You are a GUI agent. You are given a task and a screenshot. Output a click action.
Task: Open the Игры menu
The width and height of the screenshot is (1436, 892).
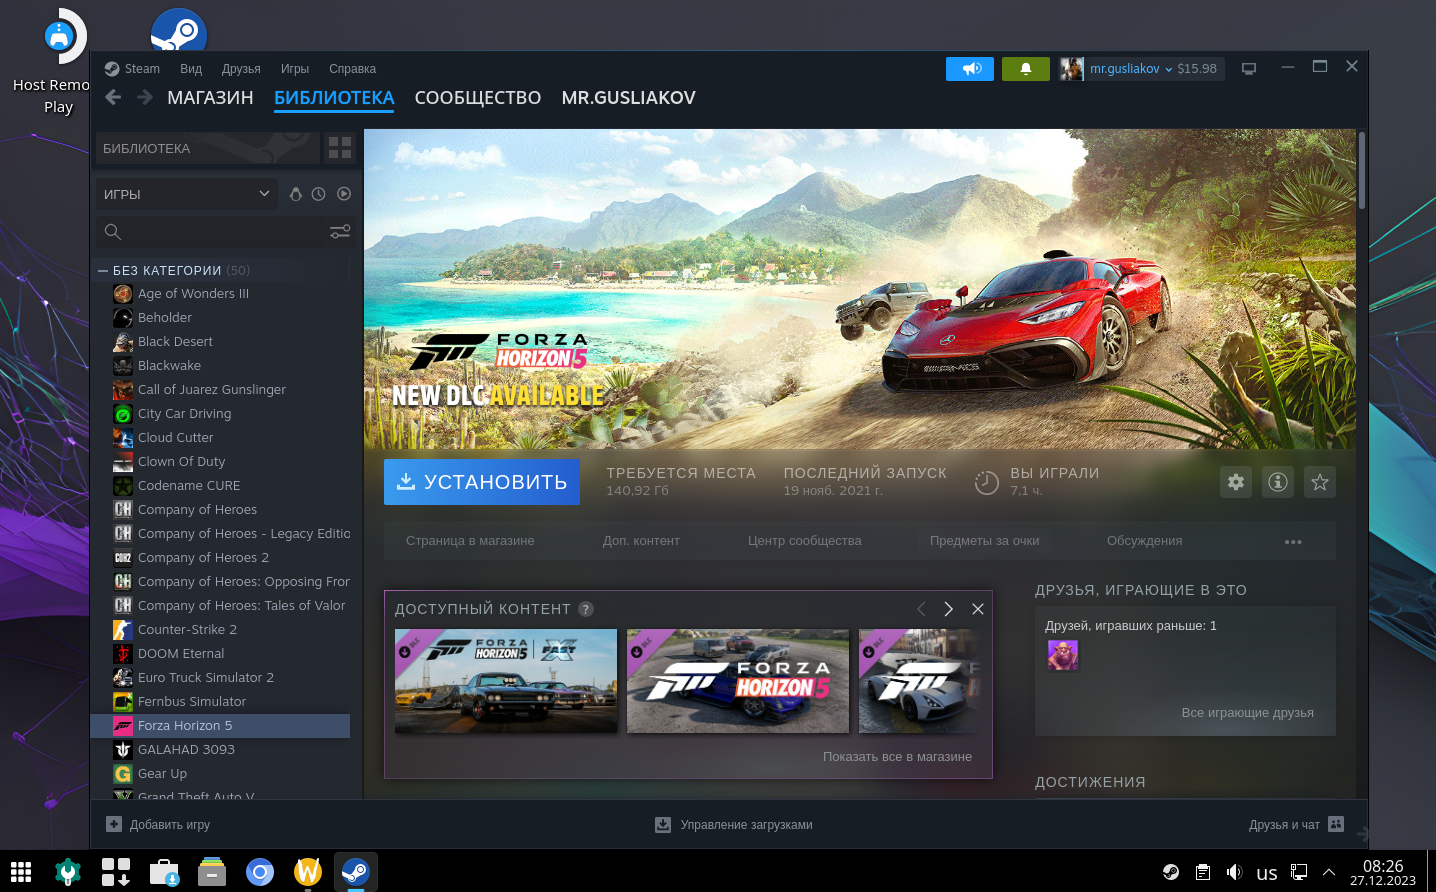(295, 69)
